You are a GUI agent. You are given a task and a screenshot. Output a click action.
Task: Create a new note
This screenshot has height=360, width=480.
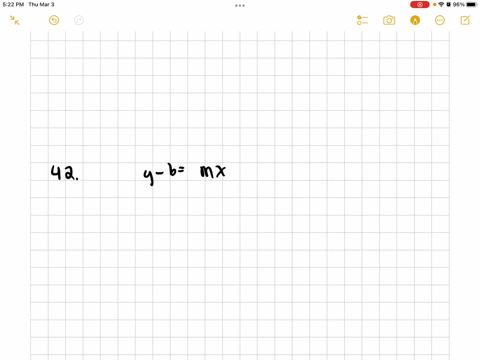(465, 20)
